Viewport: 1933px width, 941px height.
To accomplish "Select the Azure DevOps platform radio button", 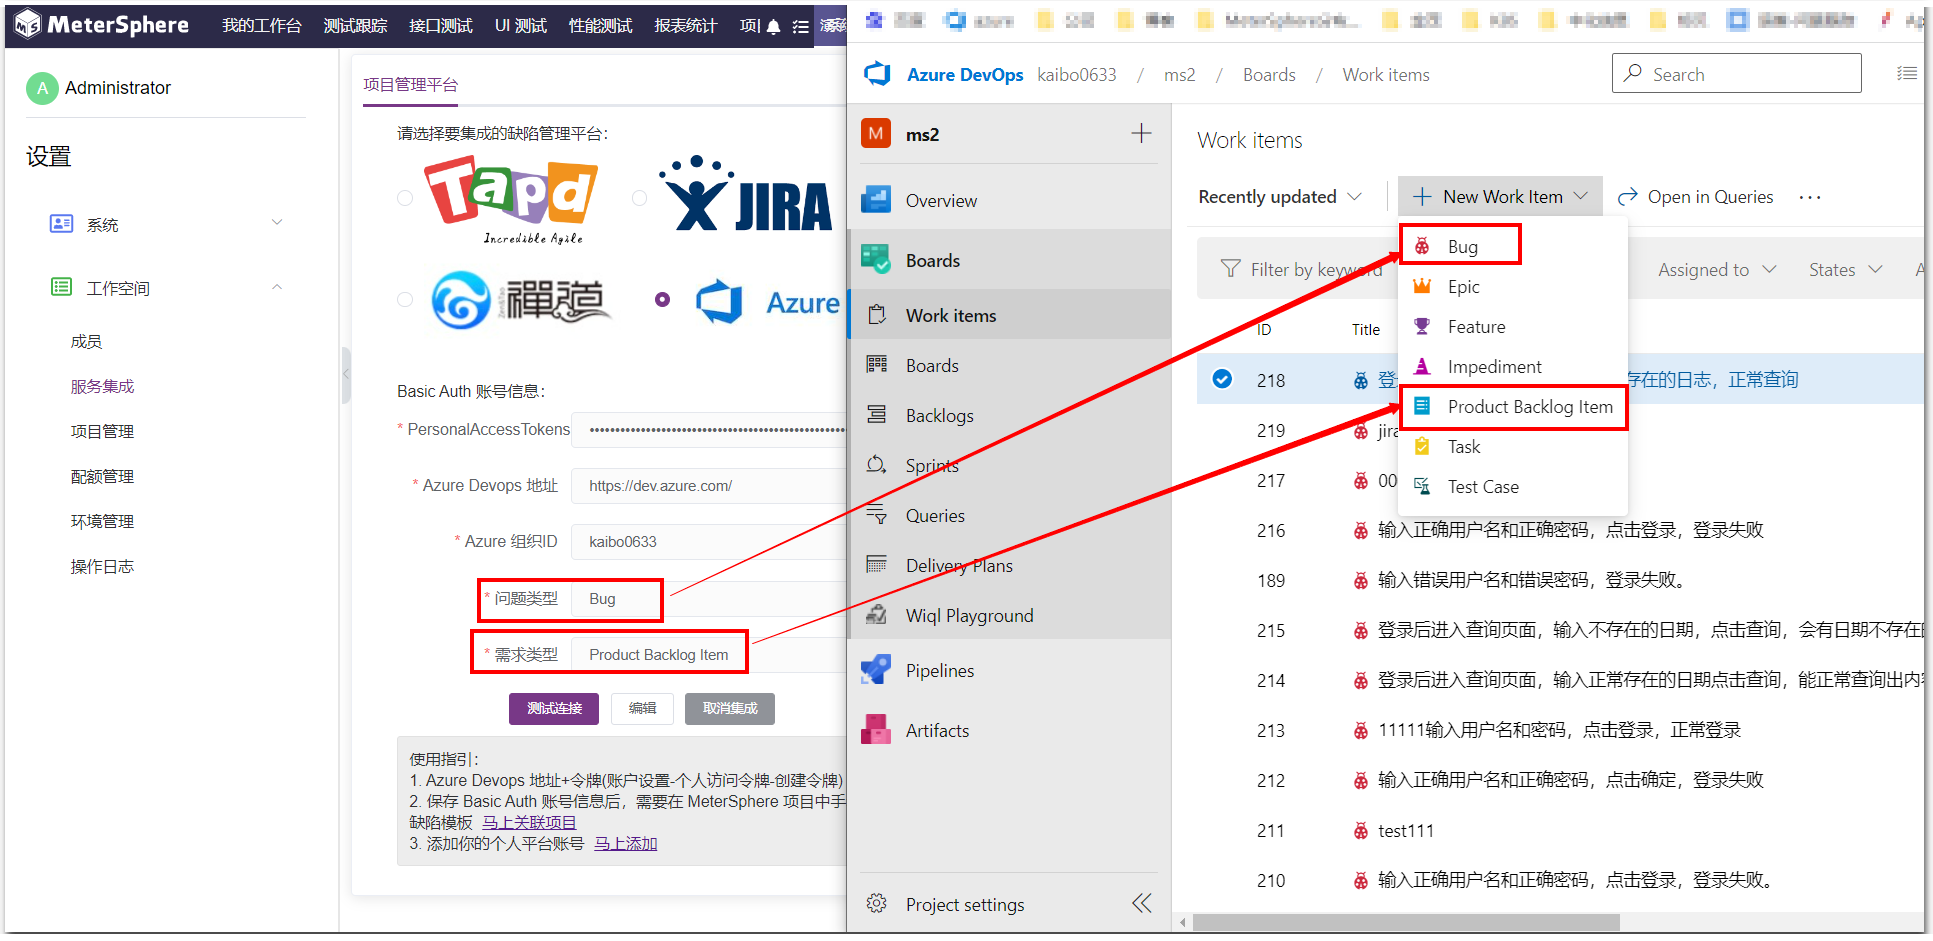I will click(x=662, y=297).
